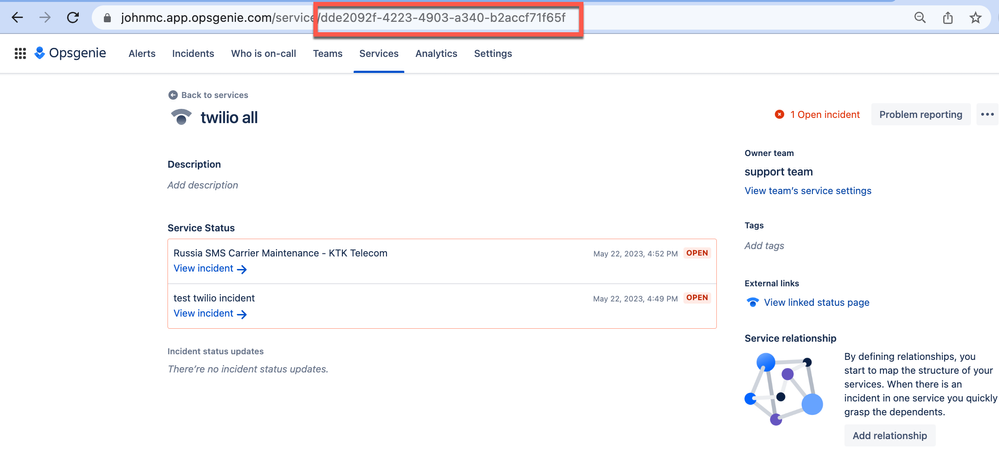Click the zoom magnifier icon in address bar
Screen dimensions: 999x454
click(x=920, y=18)
